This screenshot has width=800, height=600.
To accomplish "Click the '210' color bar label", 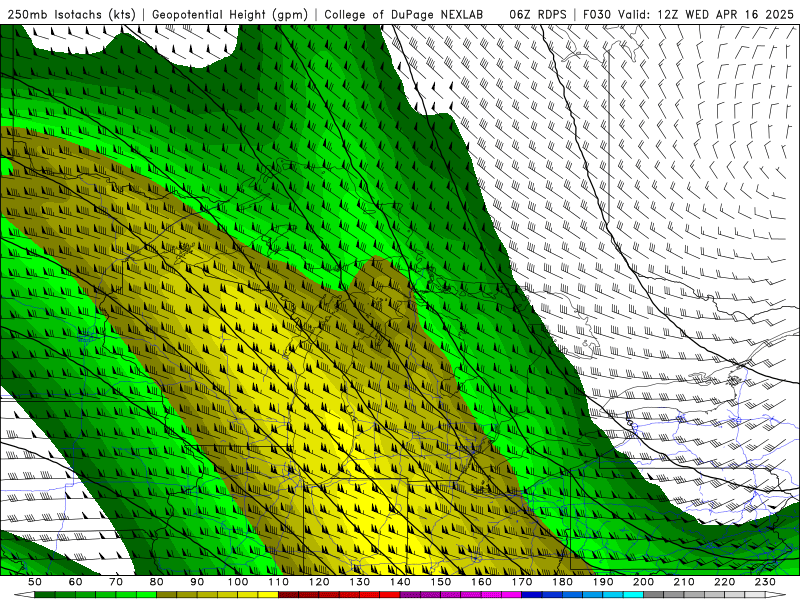I will tap(684, 582).
